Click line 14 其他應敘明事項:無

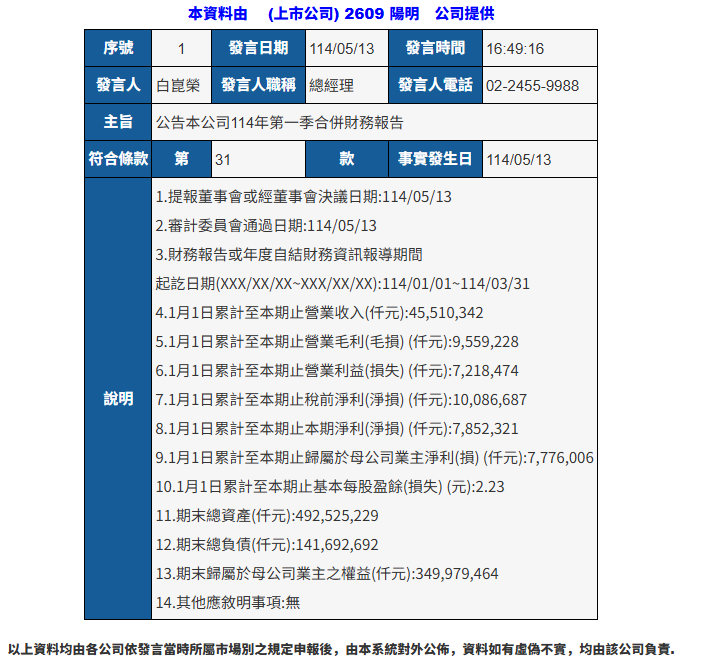(228, 603)
